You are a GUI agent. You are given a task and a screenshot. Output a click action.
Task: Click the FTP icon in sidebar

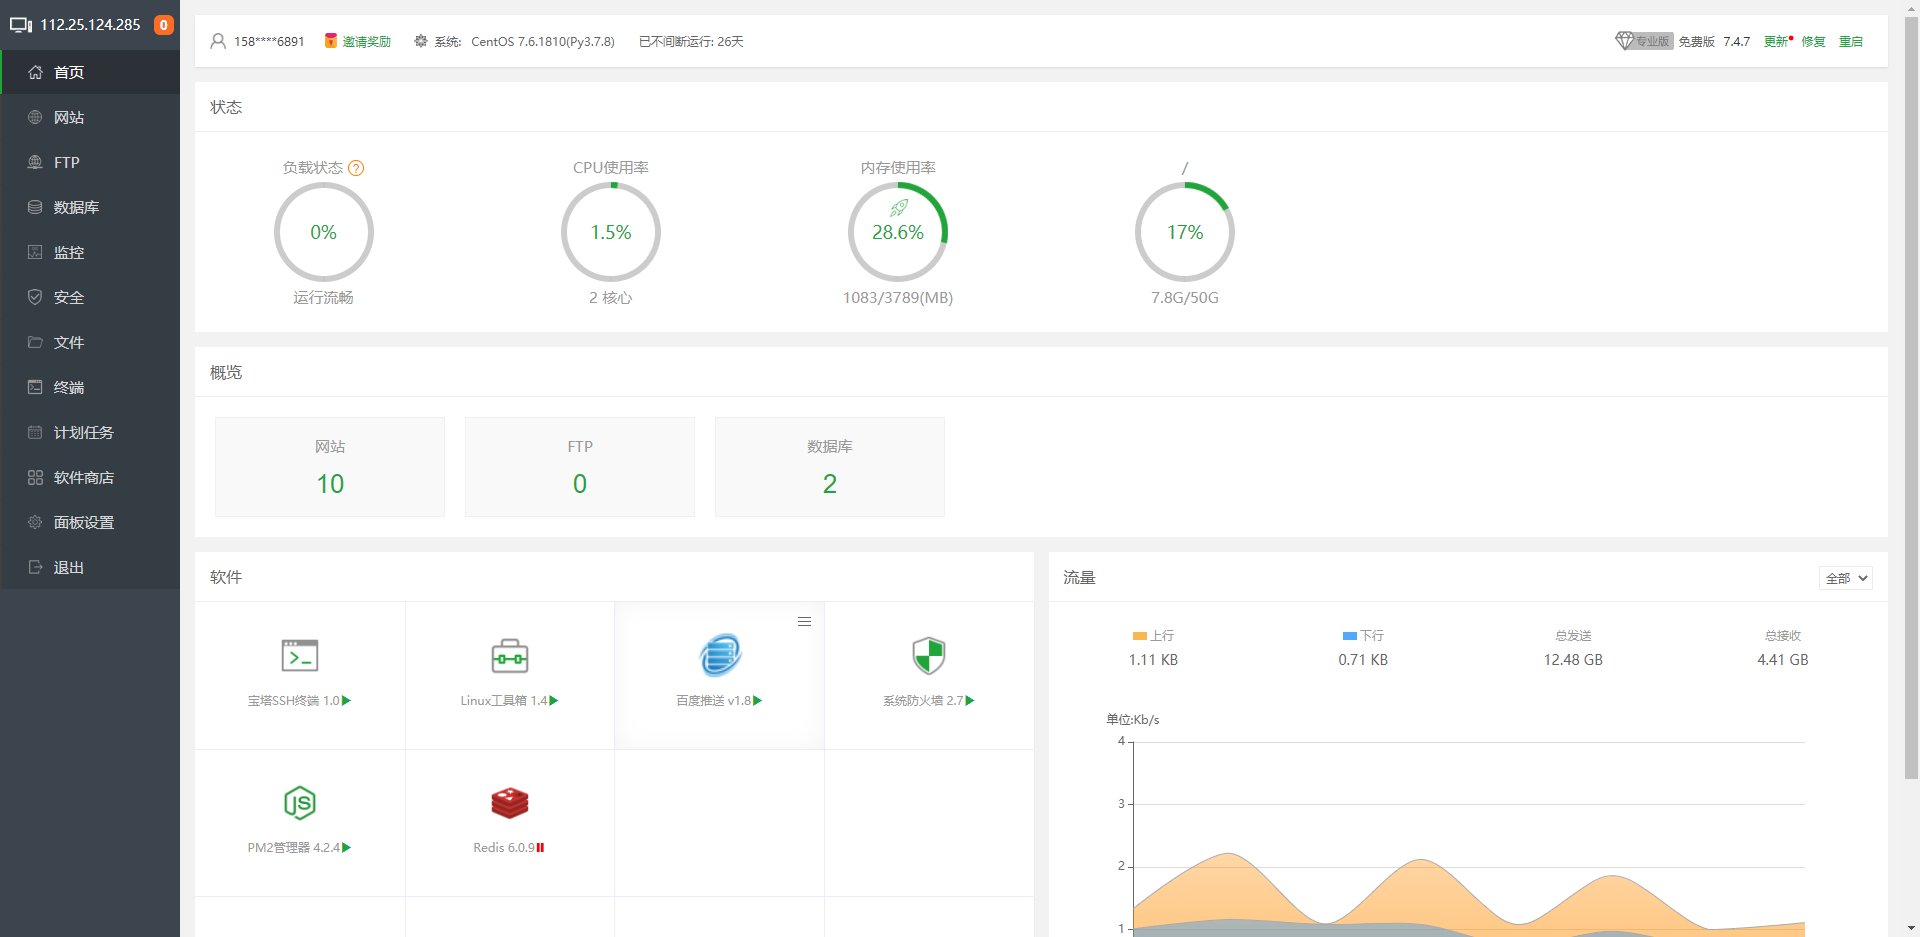click(35, 162)
